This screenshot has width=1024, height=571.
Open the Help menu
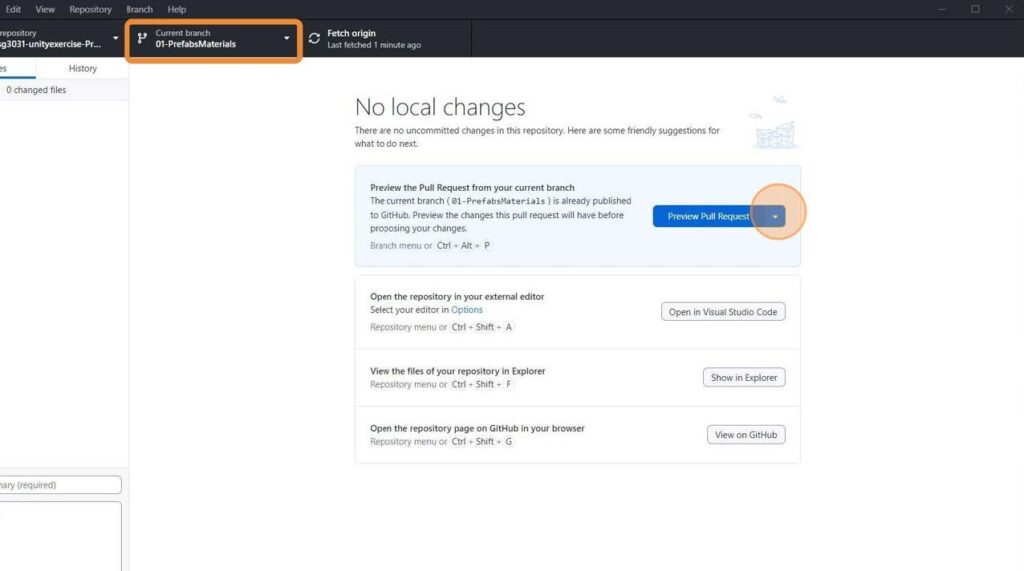pos(176,9)
